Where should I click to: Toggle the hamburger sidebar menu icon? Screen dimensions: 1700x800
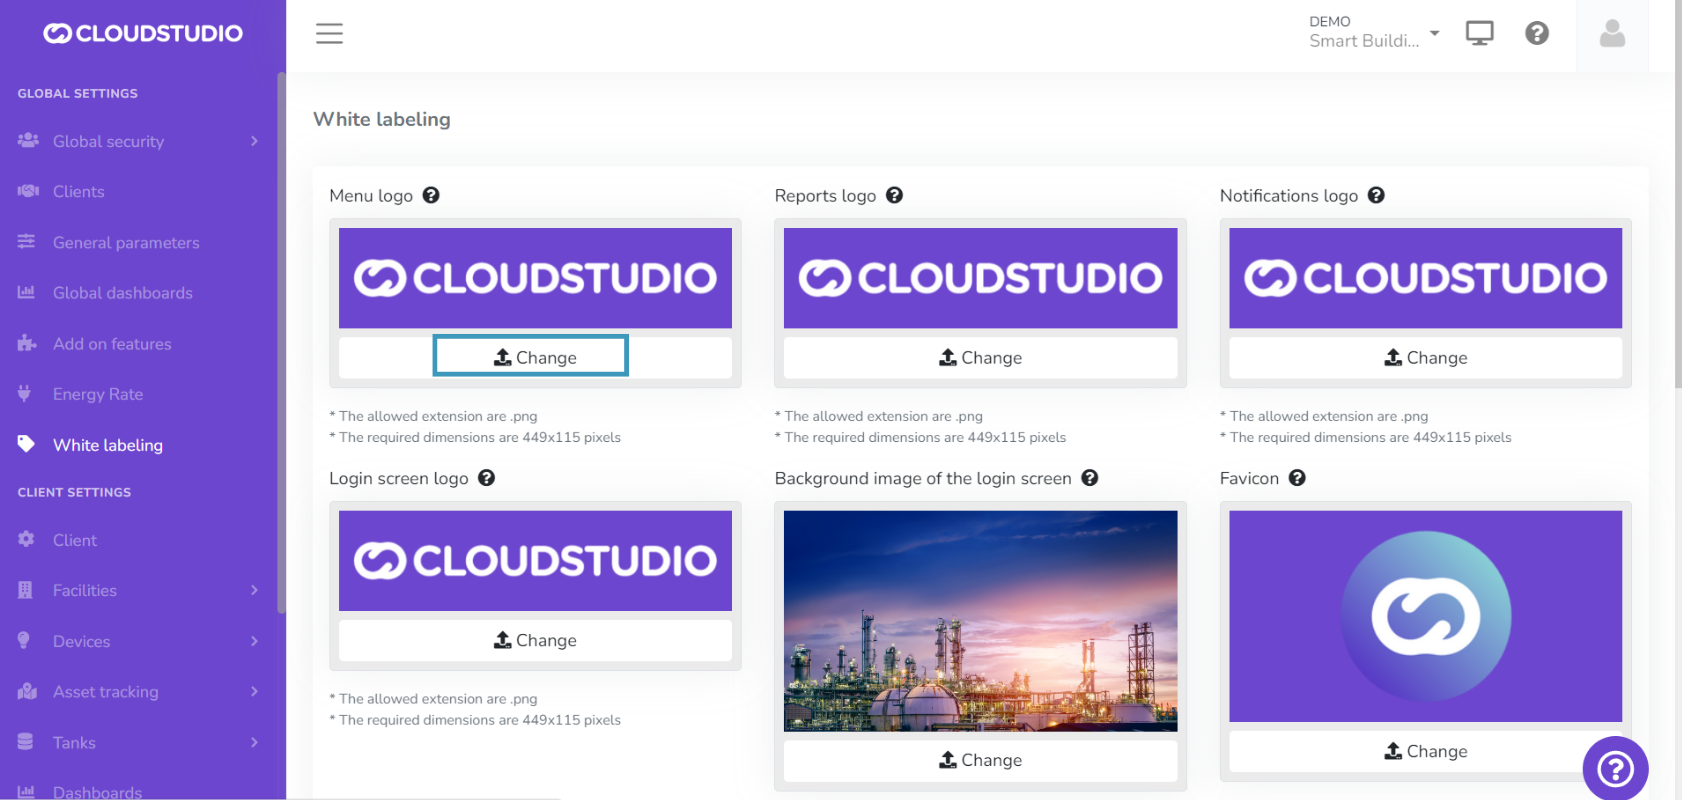(329, 33)
